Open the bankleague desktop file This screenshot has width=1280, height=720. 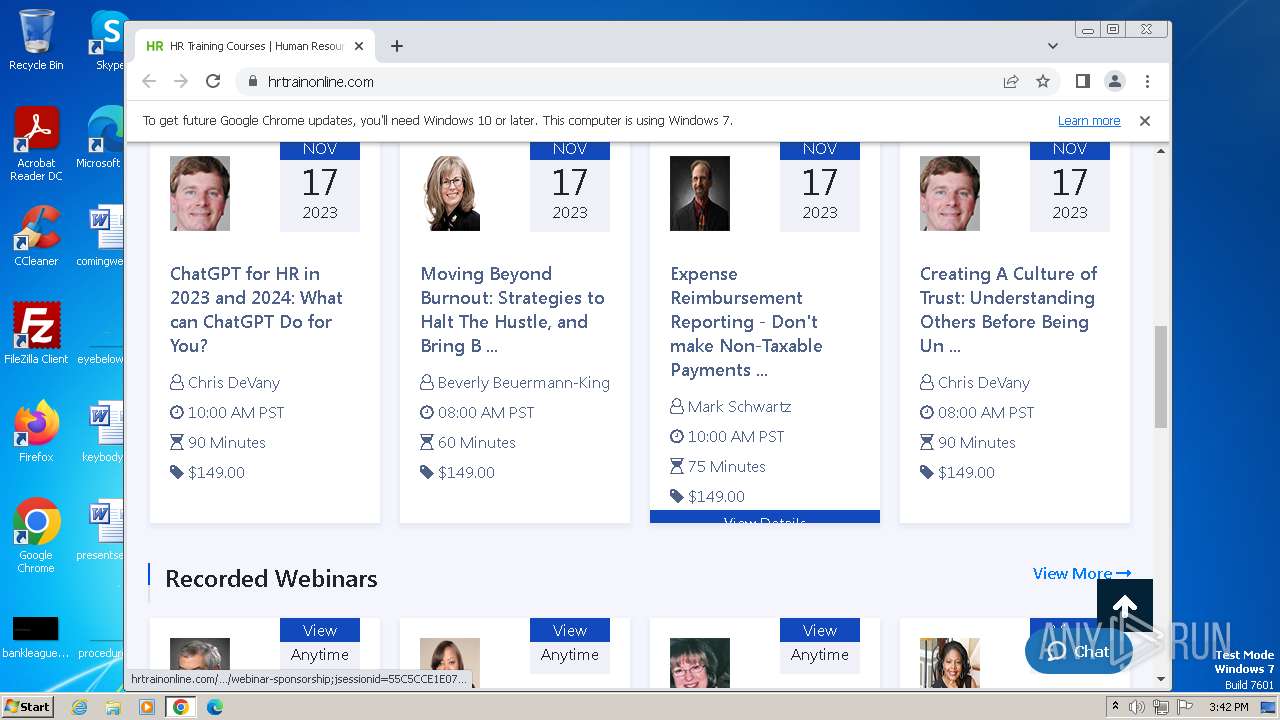pos(36,637)
